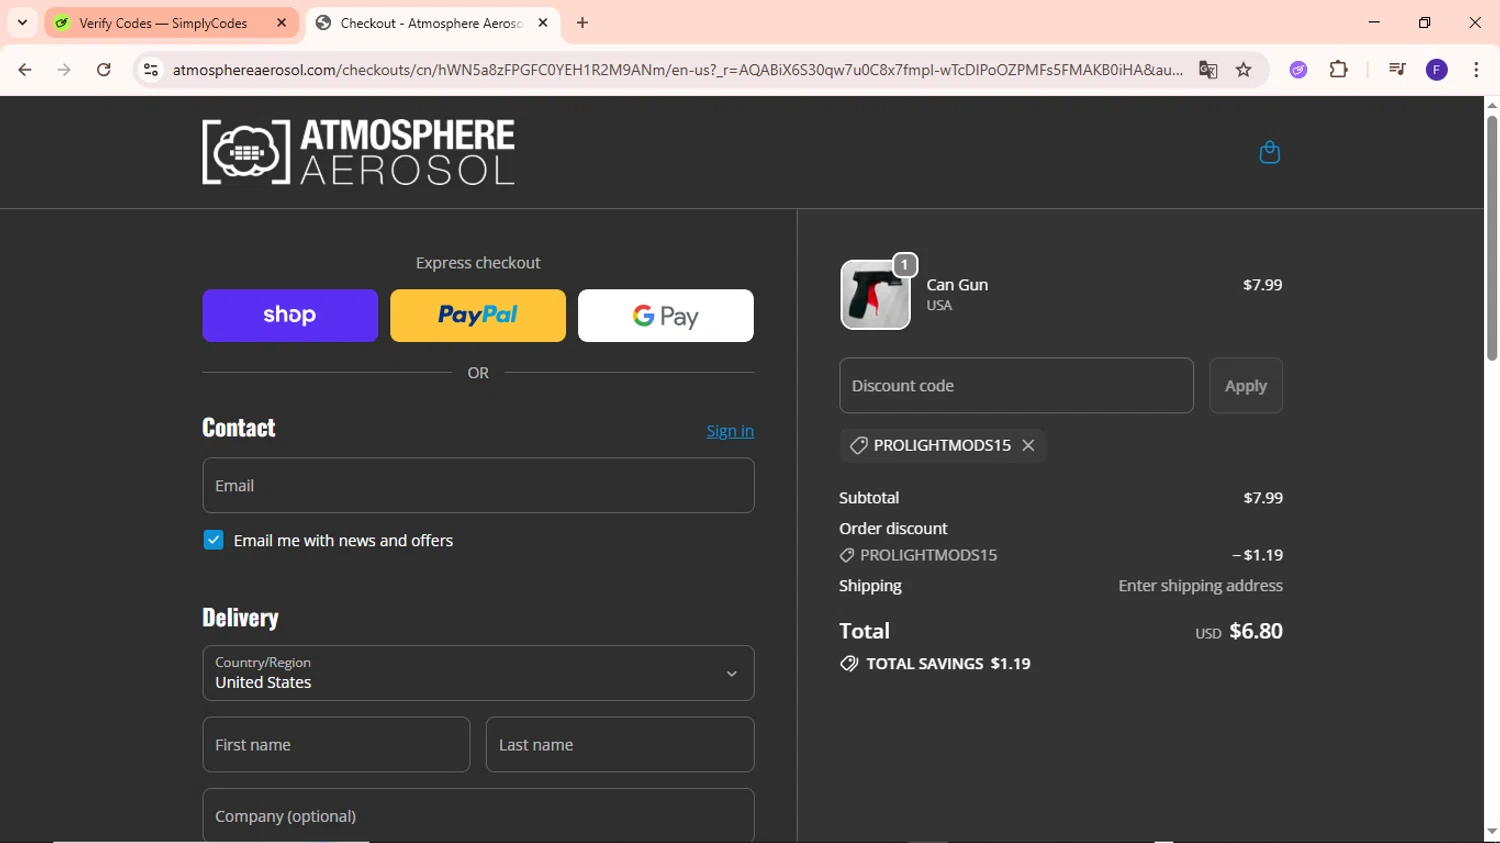
Task: Open the purple browser extension icon
Action: 1298,70
